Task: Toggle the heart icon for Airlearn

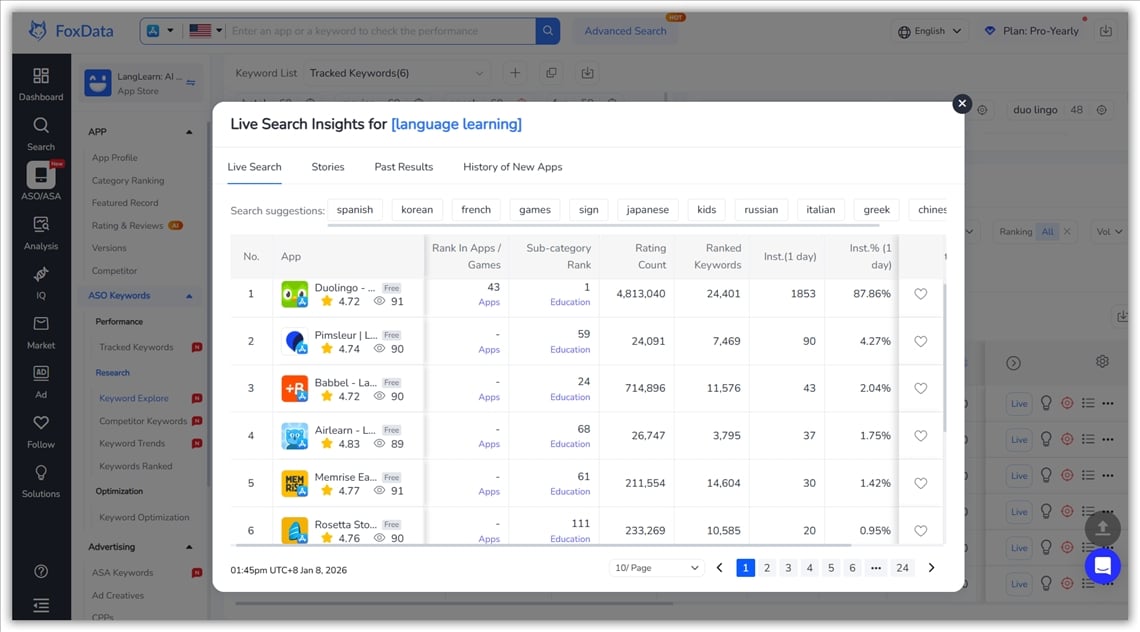Action: pos(921,436)
